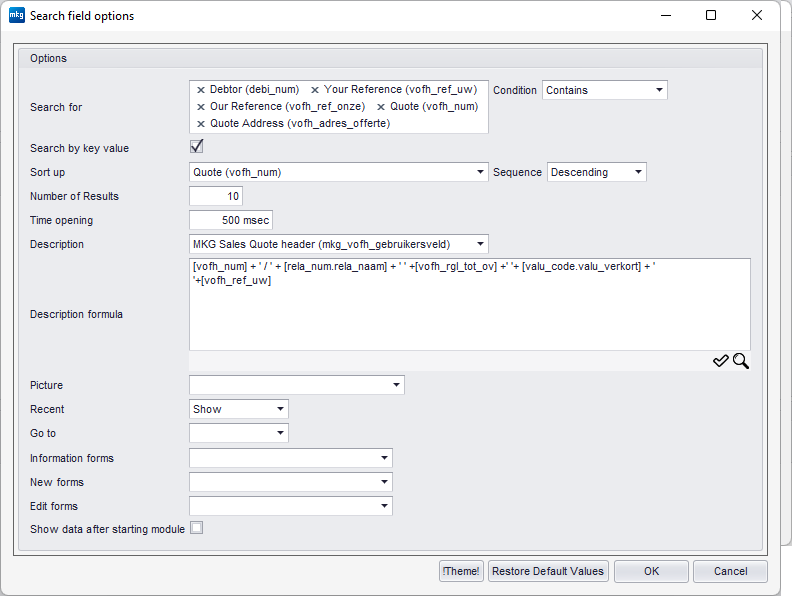Screen dimensions: 792x596
Task: Expand the Go to dropdown
Action: [x=238, y=433]
